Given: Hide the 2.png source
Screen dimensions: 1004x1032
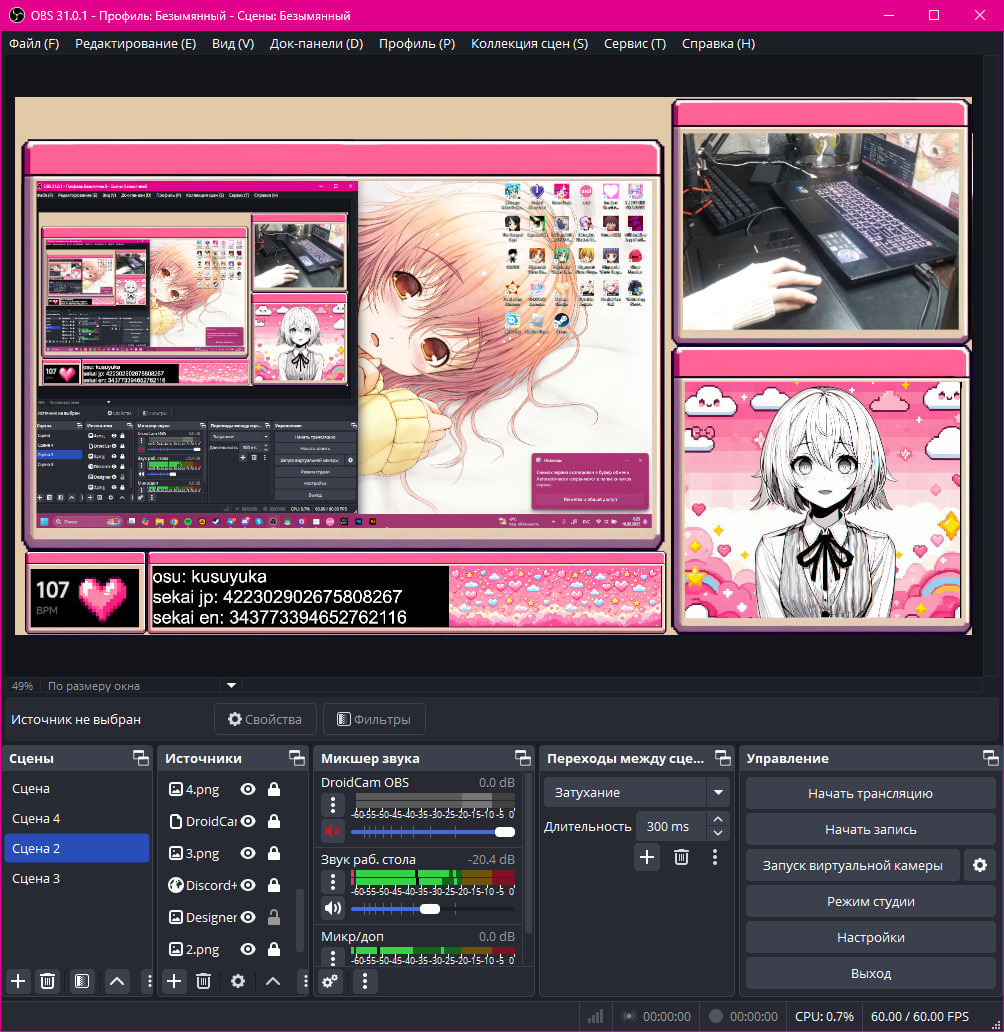Looking at the screenshot, I should 248,949.
